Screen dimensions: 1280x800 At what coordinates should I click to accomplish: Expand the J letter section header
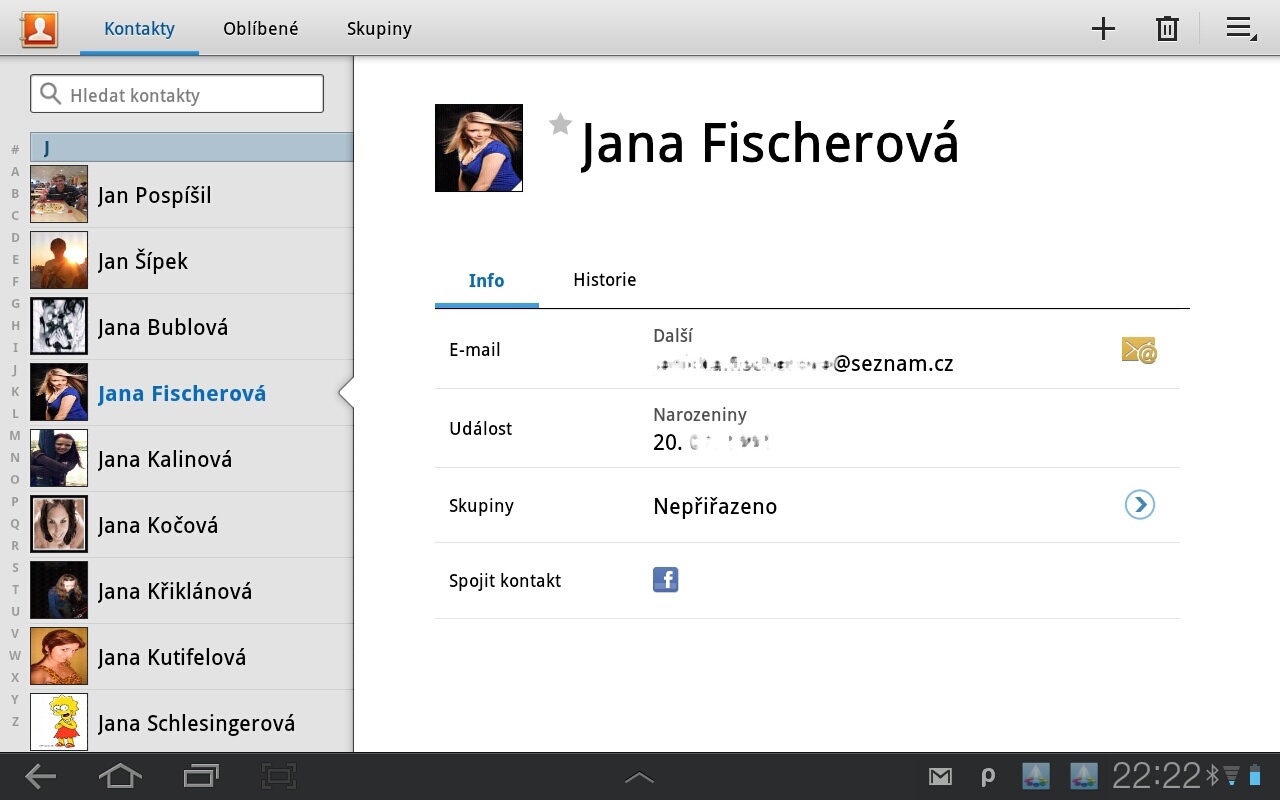click(x=190, y=146)
